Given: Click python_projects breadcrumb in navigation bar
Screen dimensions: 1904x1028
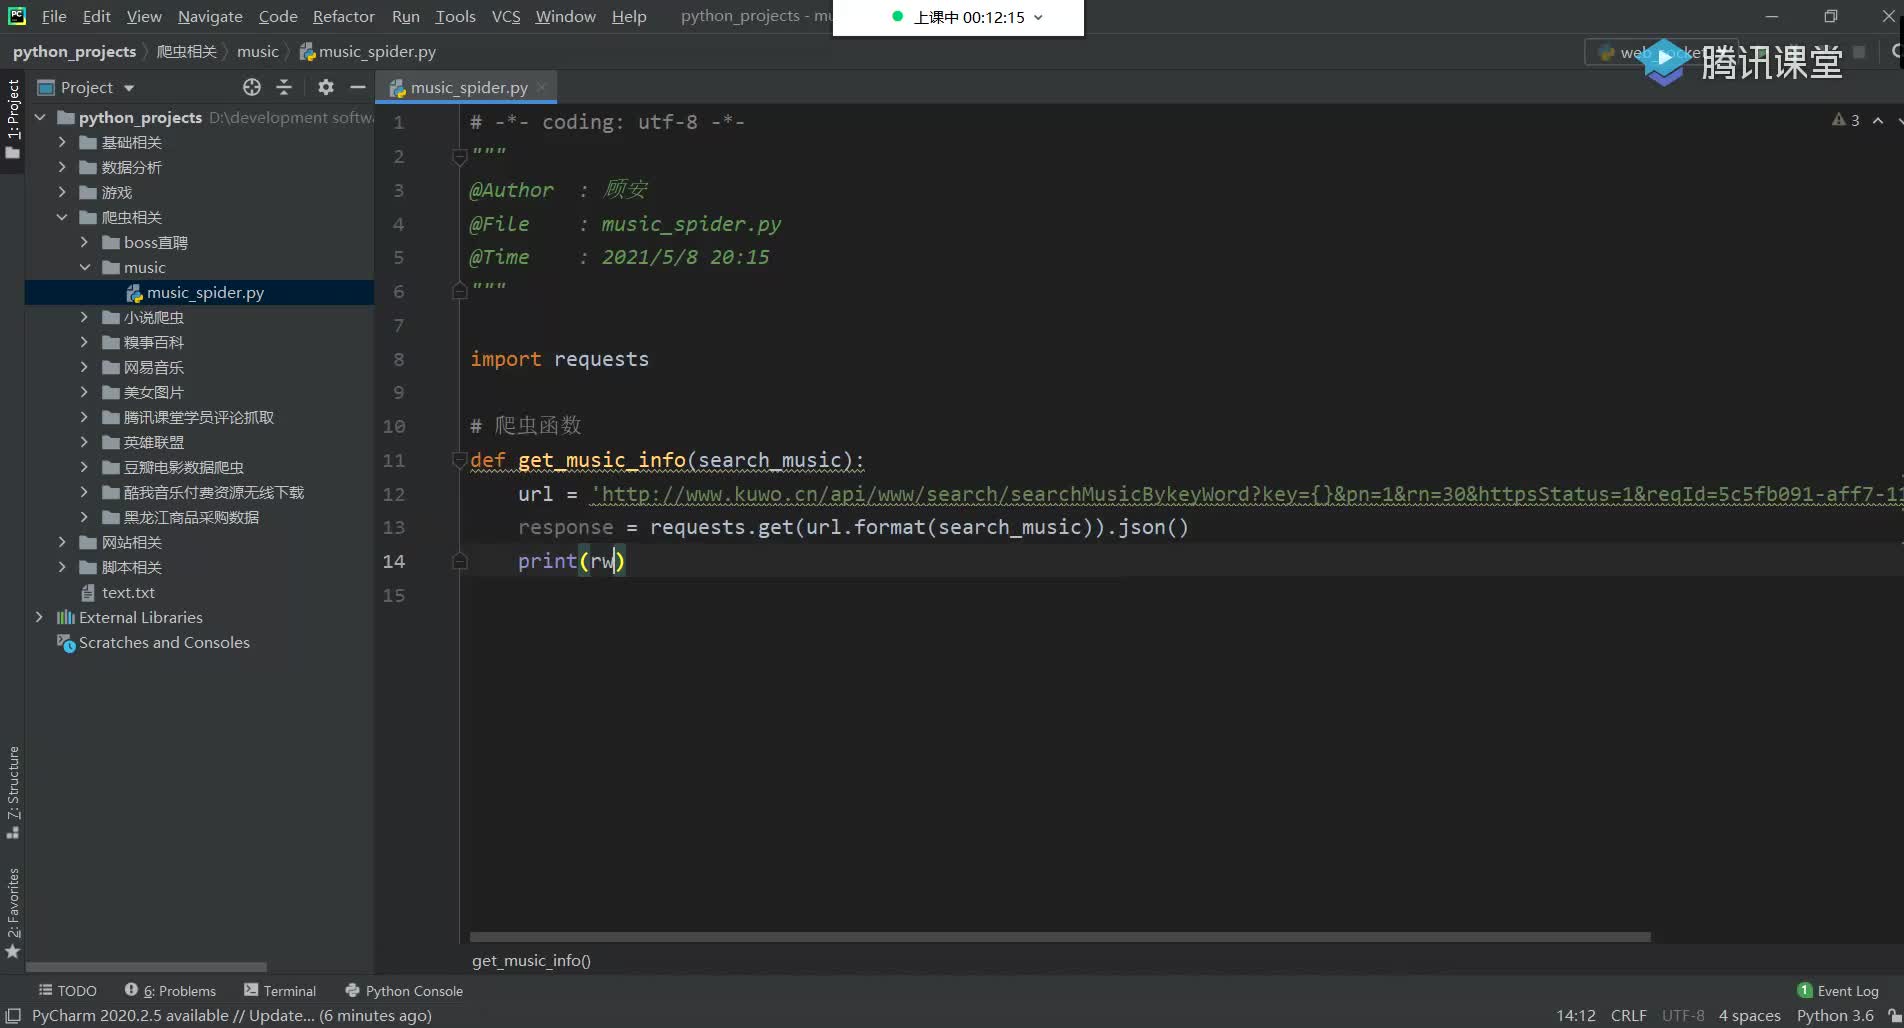Looking at the screenshot, I should click(74, 51).
